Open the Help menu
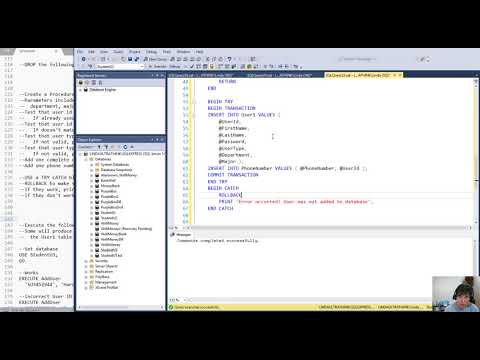This screenshot has width=480, height=360. [x=199, y=52]
